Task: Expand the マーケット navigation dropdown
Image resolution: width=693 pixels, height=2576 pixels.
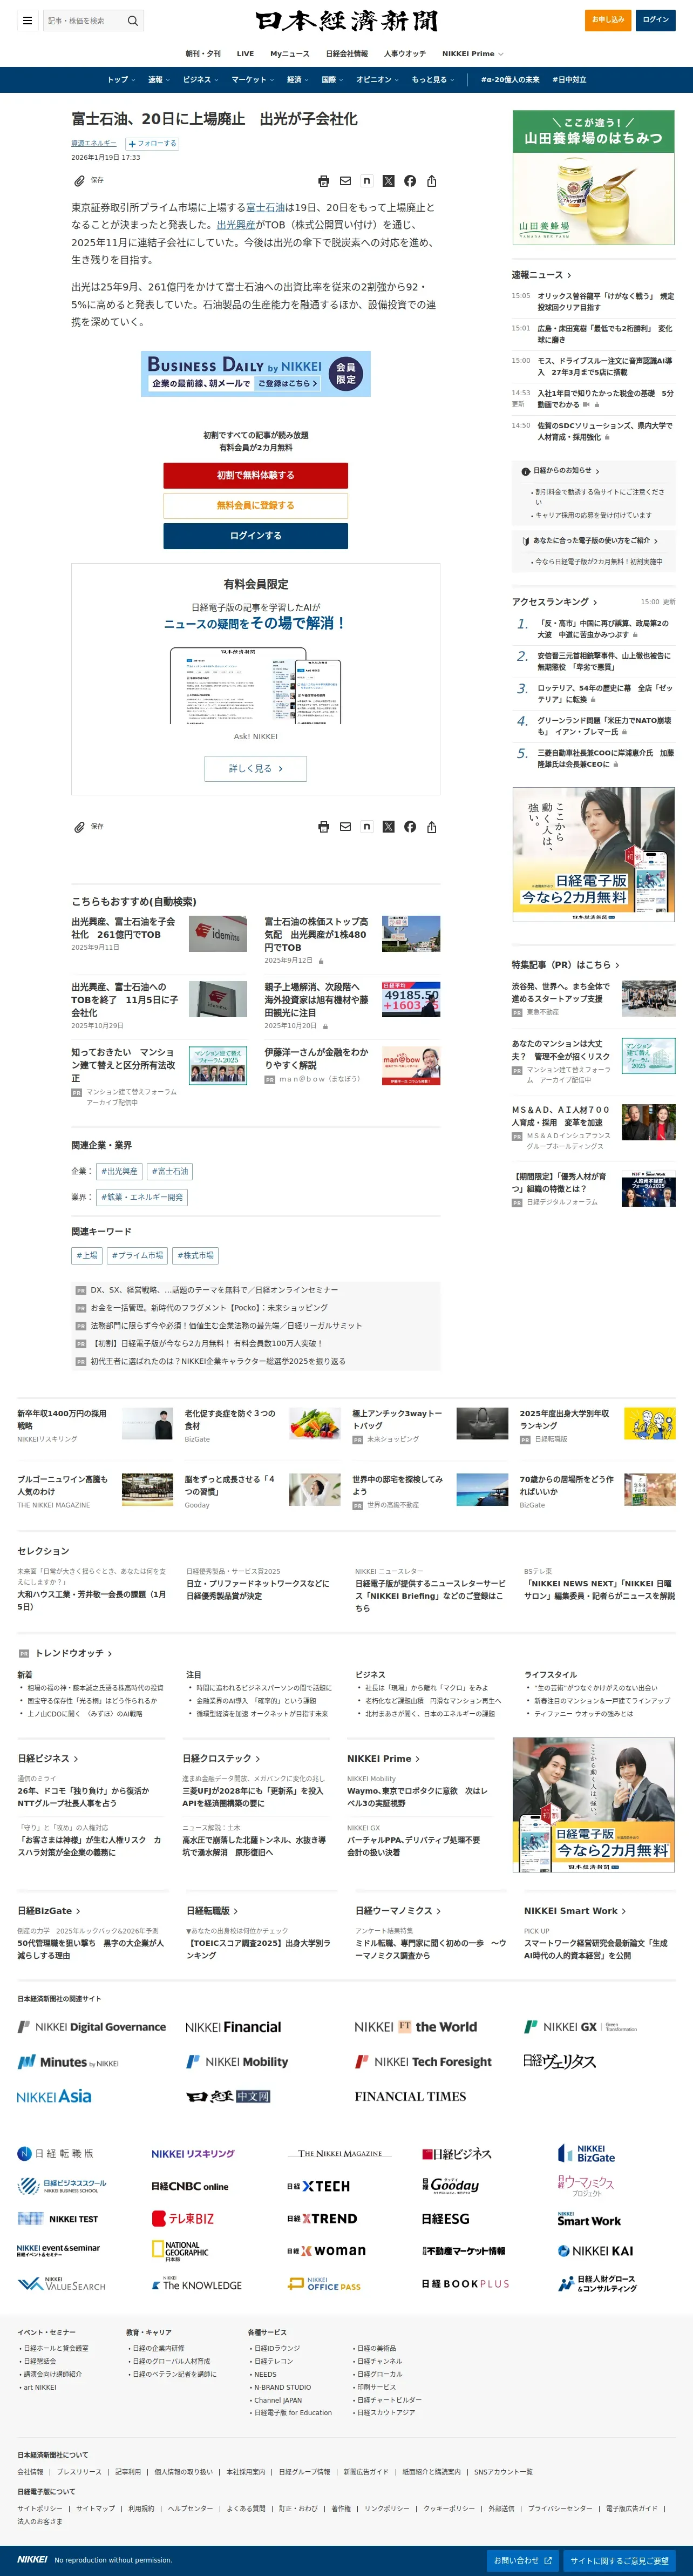Action: [252, 80]
